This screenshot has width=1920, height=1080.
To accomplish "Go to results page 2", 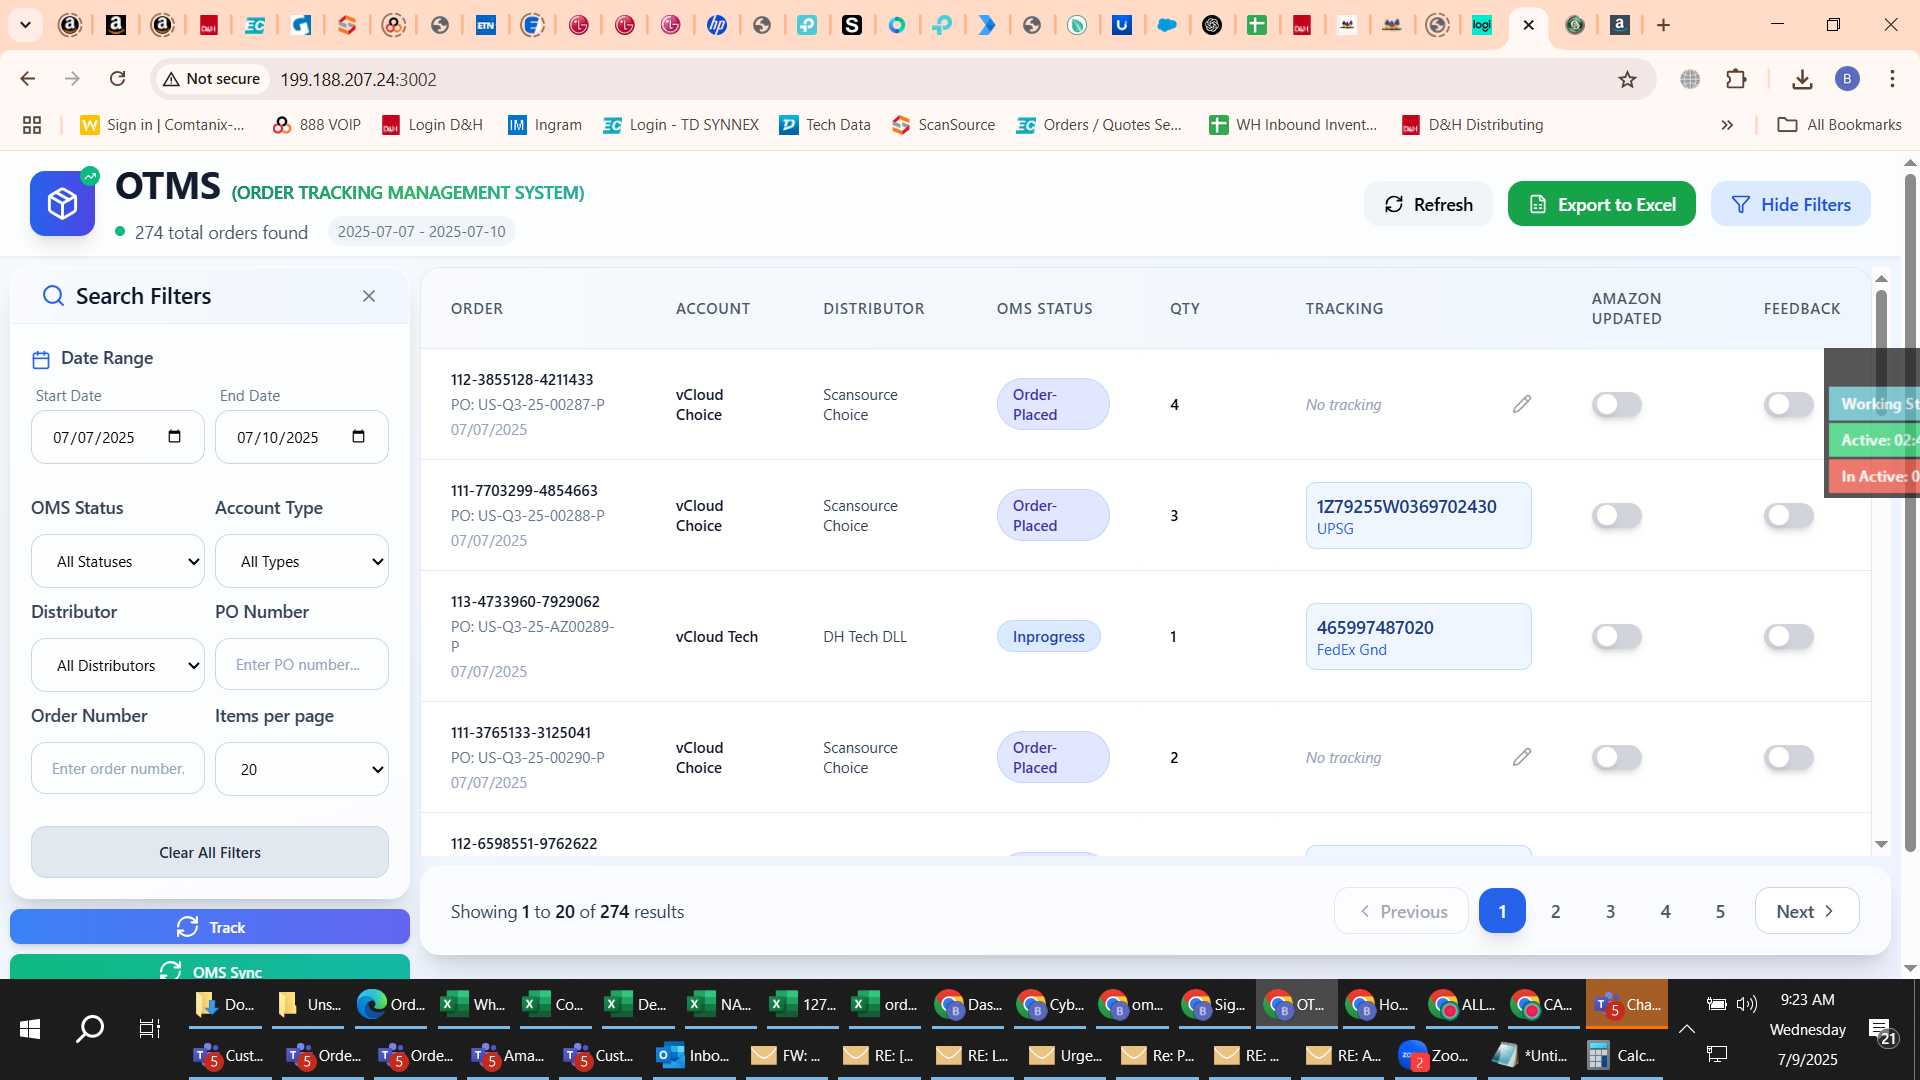I will click(x=1555, y=911).
